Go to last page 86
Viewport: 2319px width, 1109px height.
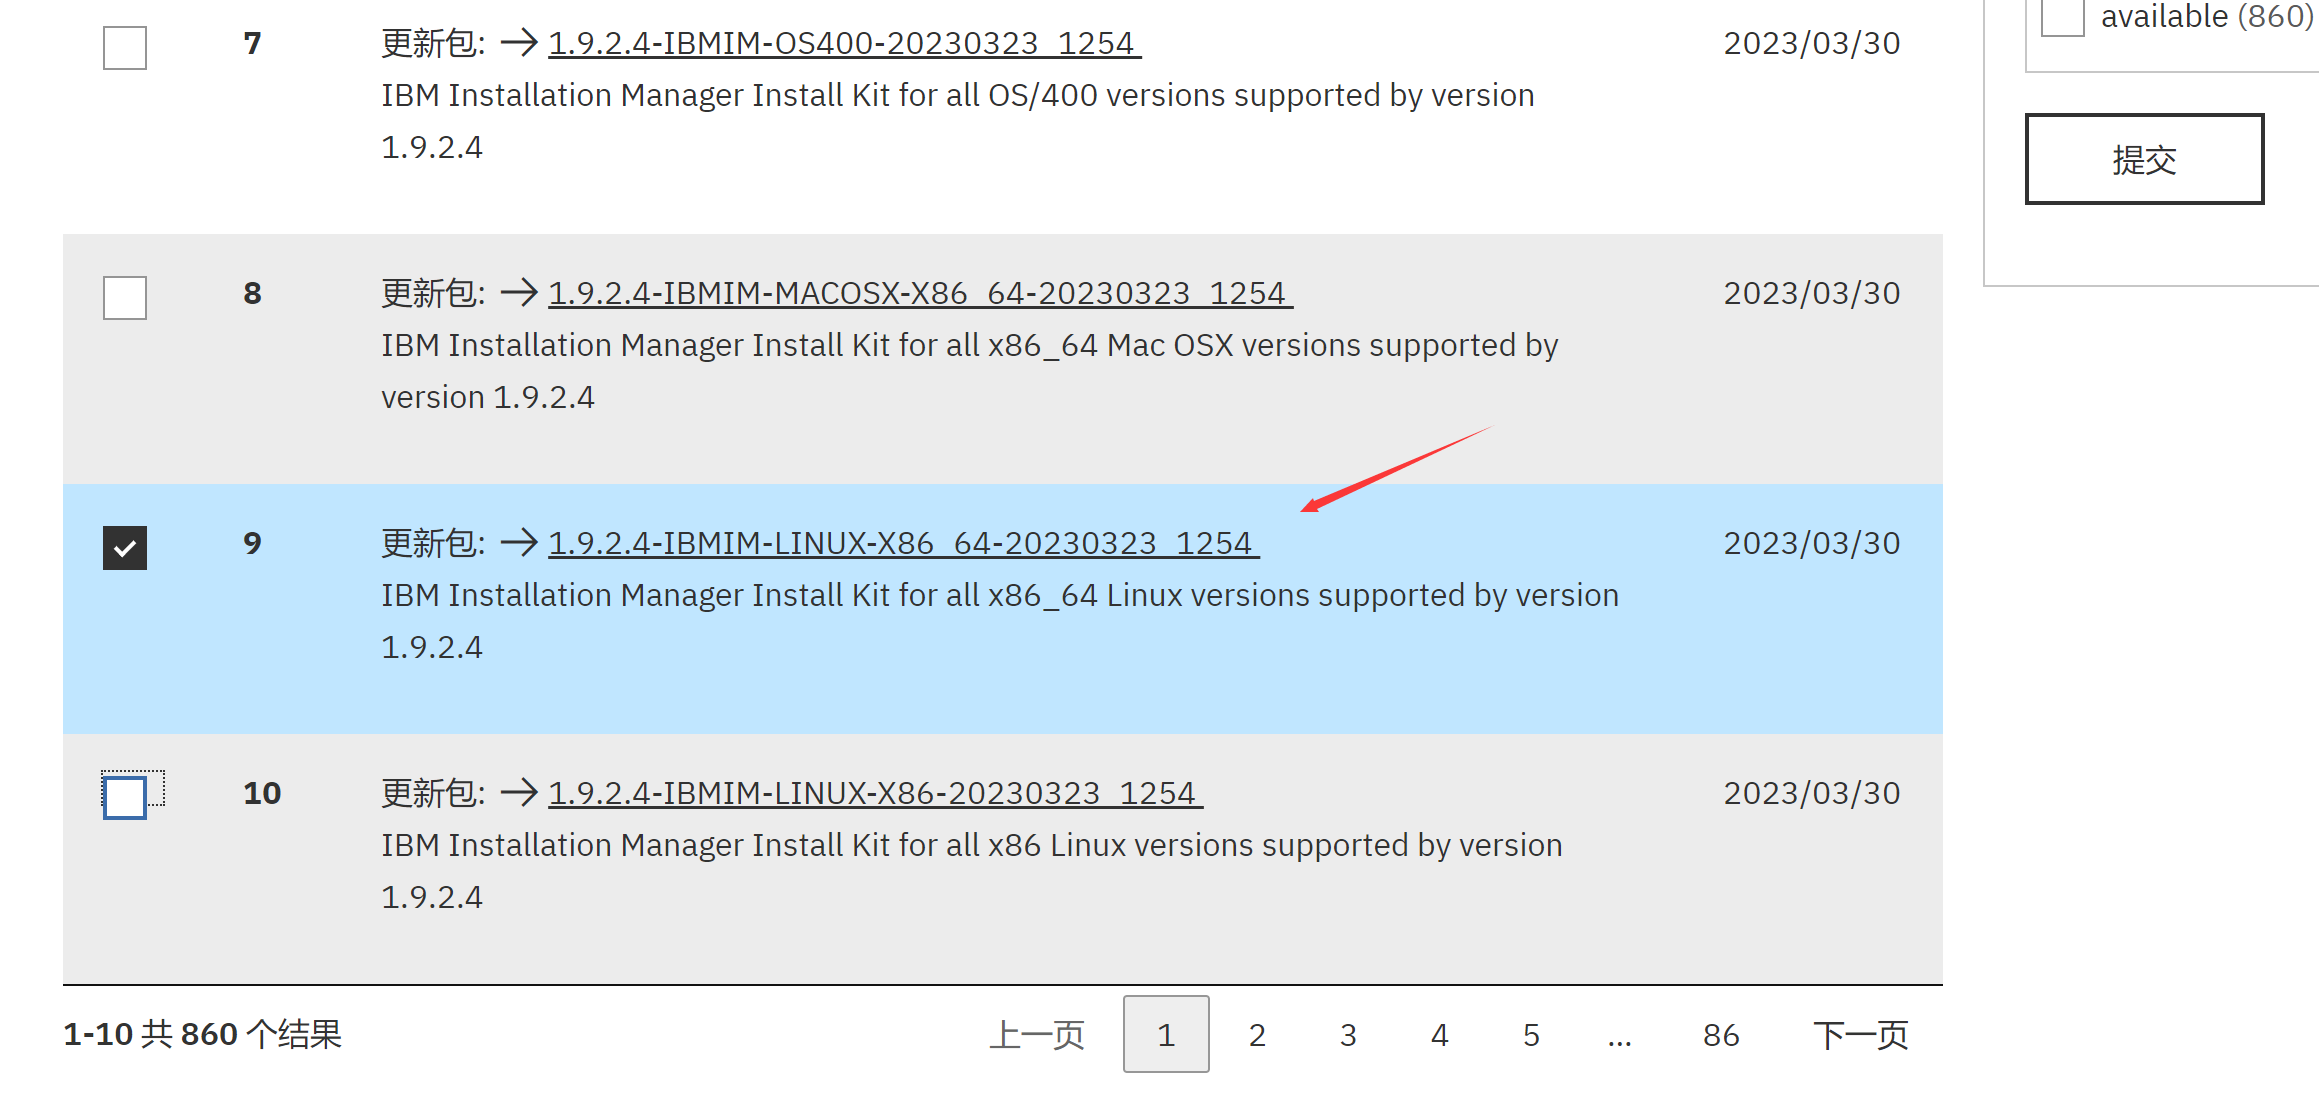coord(1721,1034)
